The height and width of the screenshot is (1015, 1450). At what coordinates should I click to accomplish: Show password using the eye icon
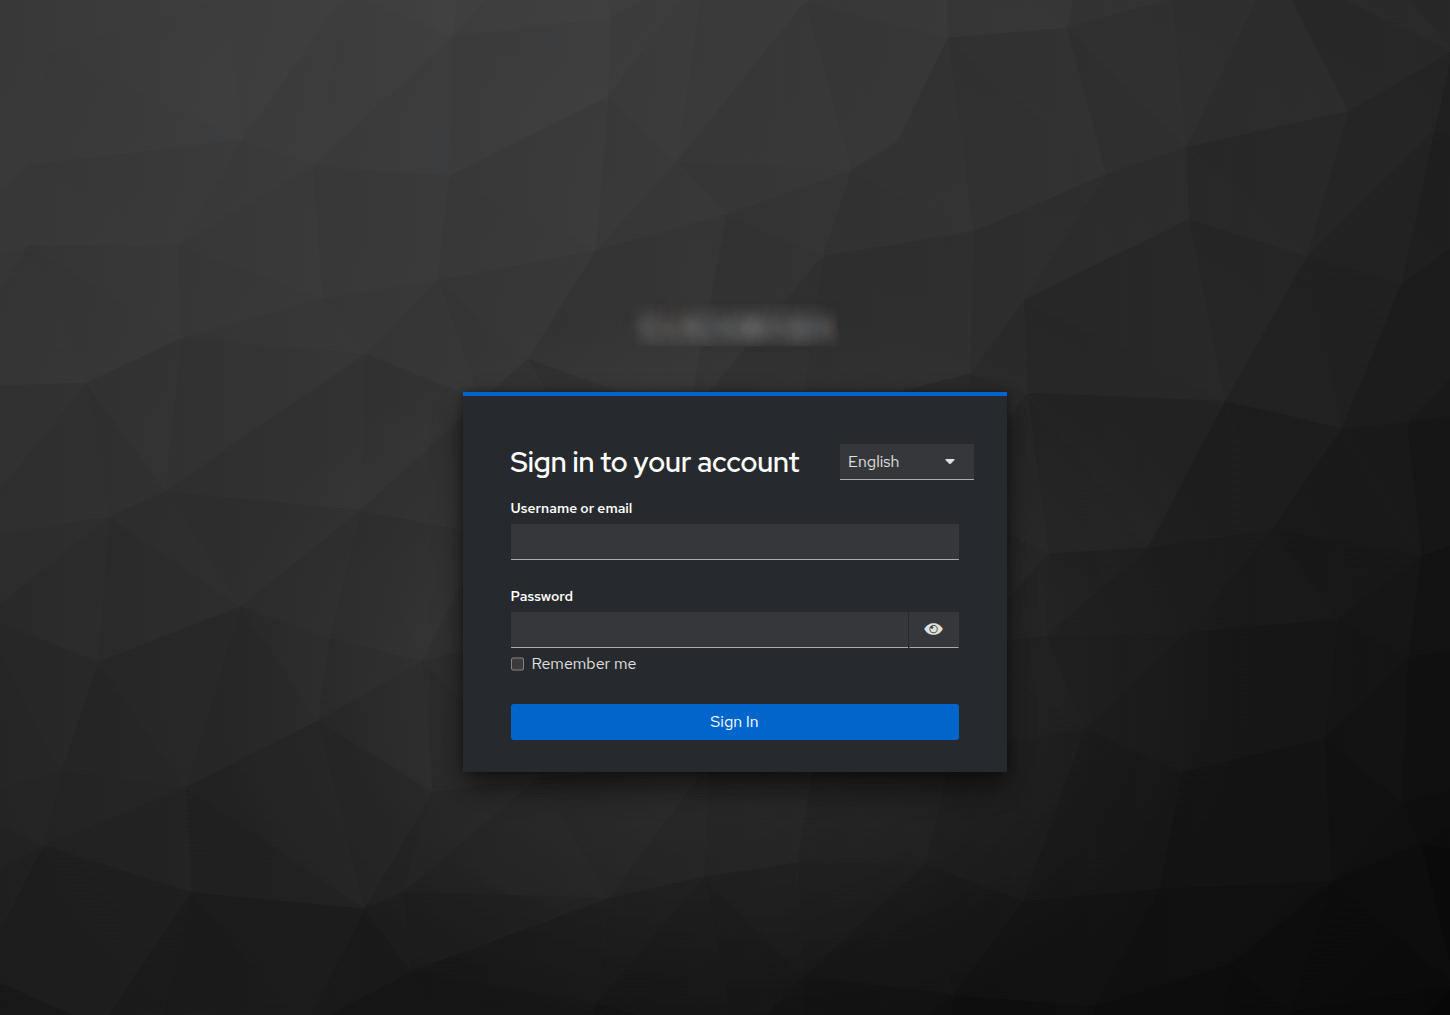coord(934,629)
